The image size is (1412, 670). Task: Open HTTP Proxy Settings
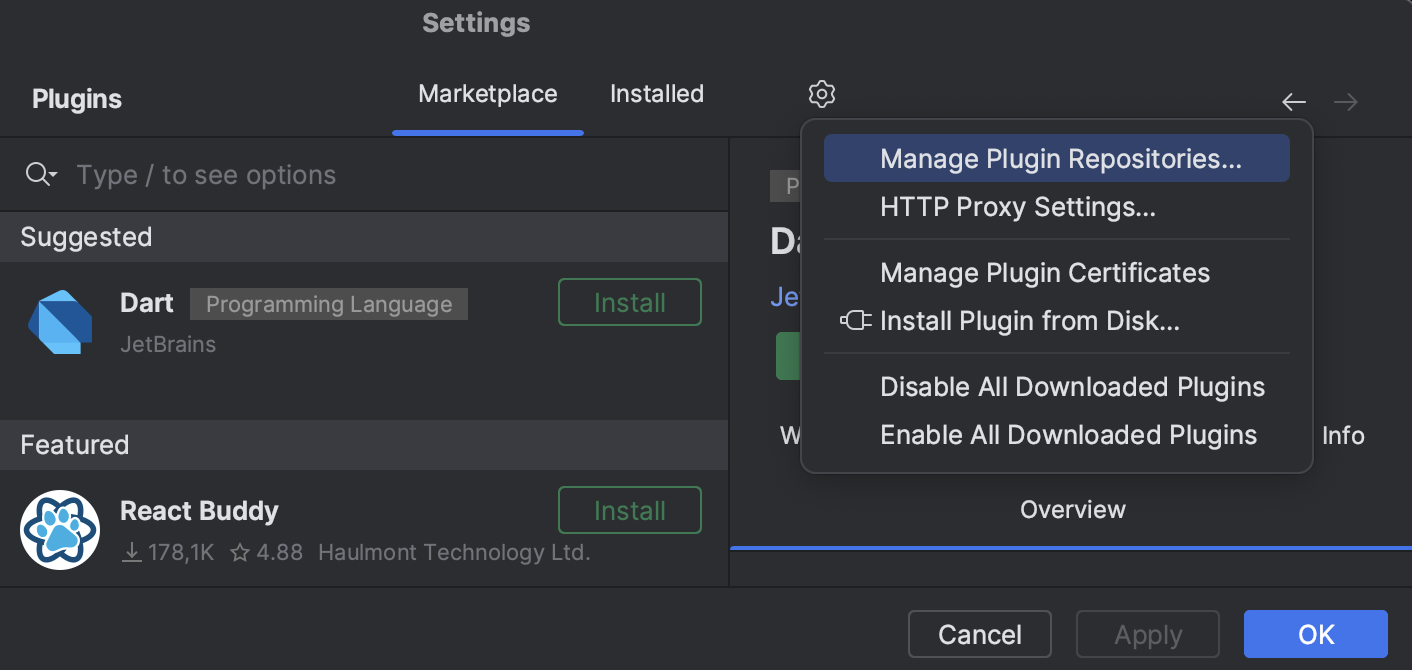tap(1017, 207)
